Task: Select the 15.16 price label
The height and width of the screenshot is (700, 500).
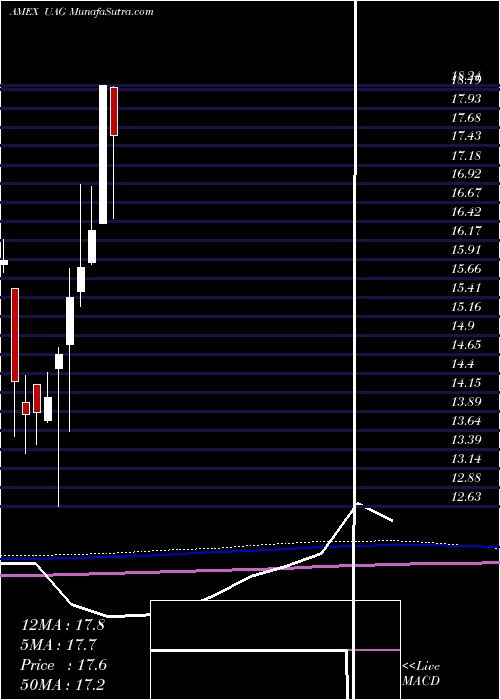Action: click(466, 307)
